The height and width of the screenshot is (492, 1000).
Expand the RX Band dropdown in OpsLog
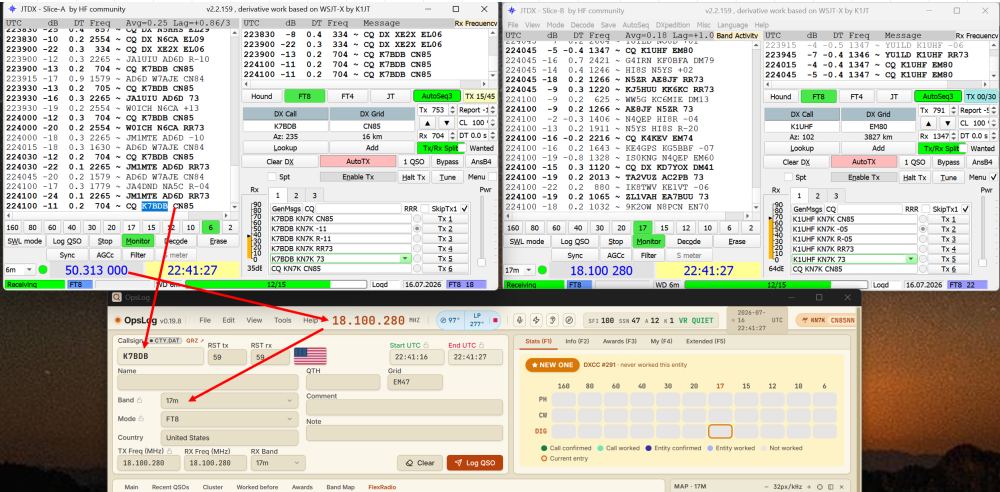coord(274,463)
